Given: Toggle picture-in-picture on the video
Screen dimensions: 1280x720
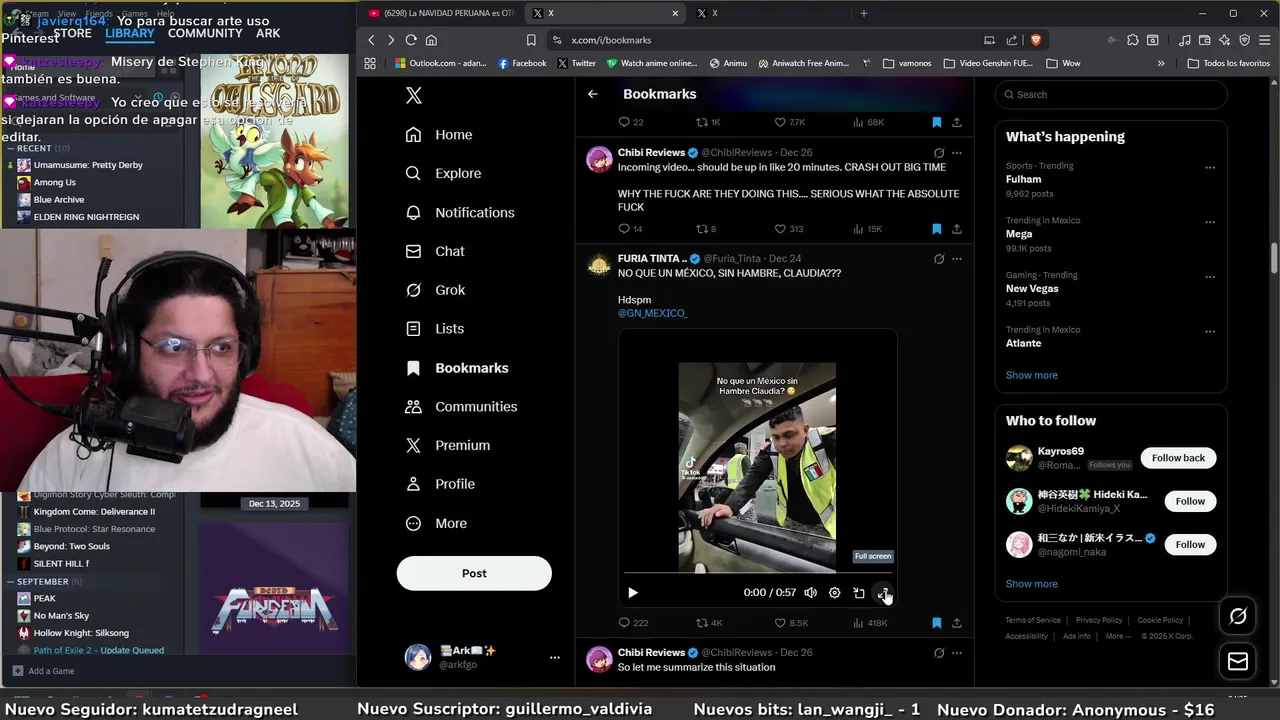Looking at the screenshot, I should point(859,593).
